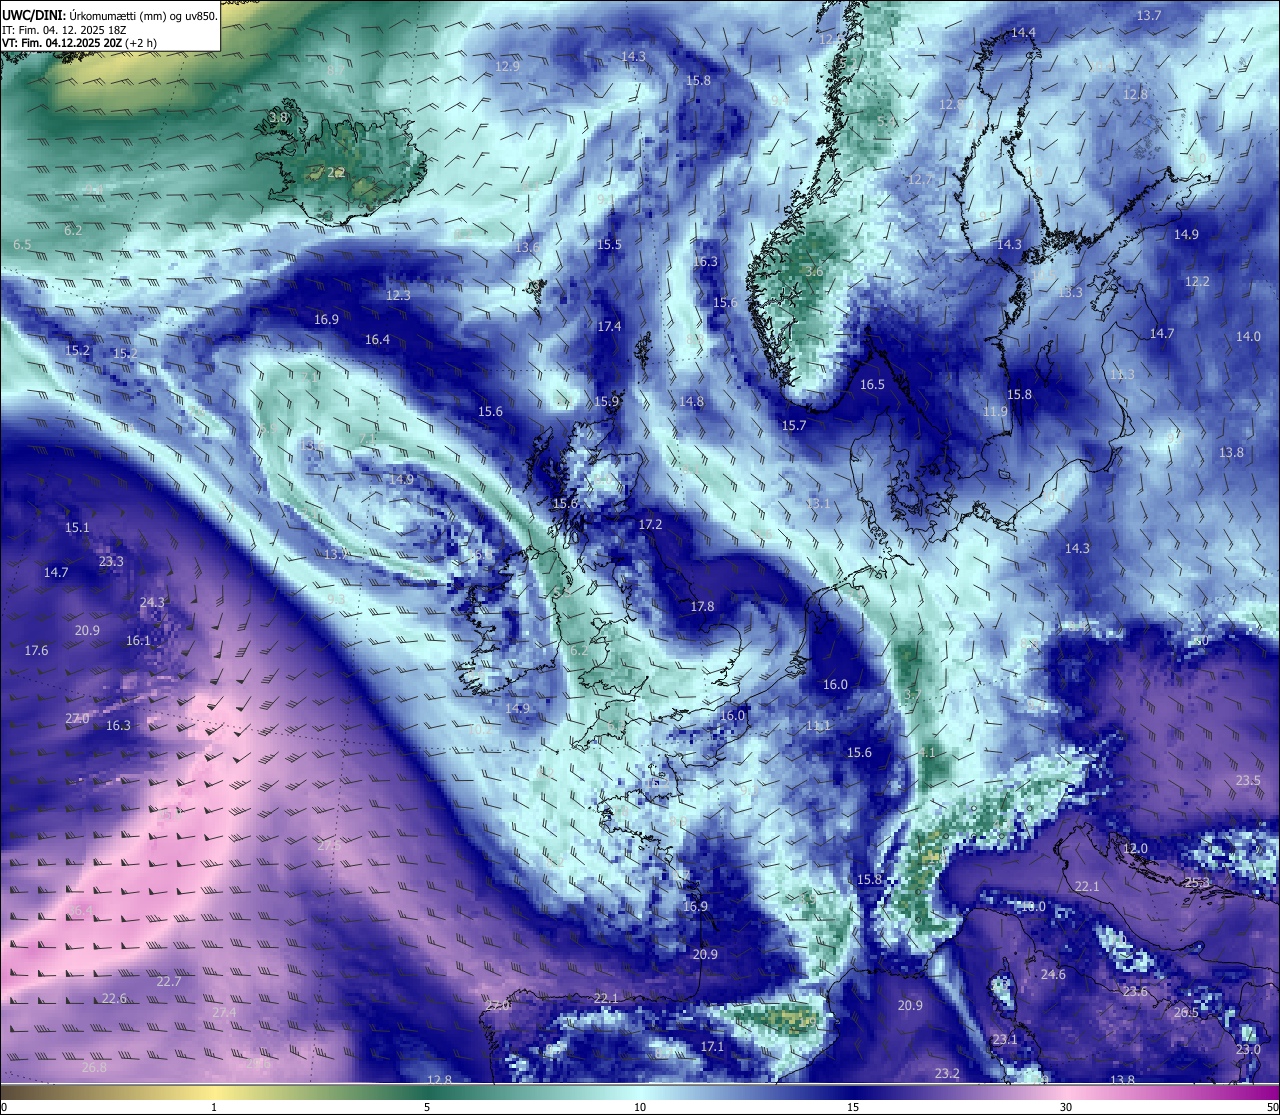
Task: Click the 24.3 value label
Action: (152, 603)
